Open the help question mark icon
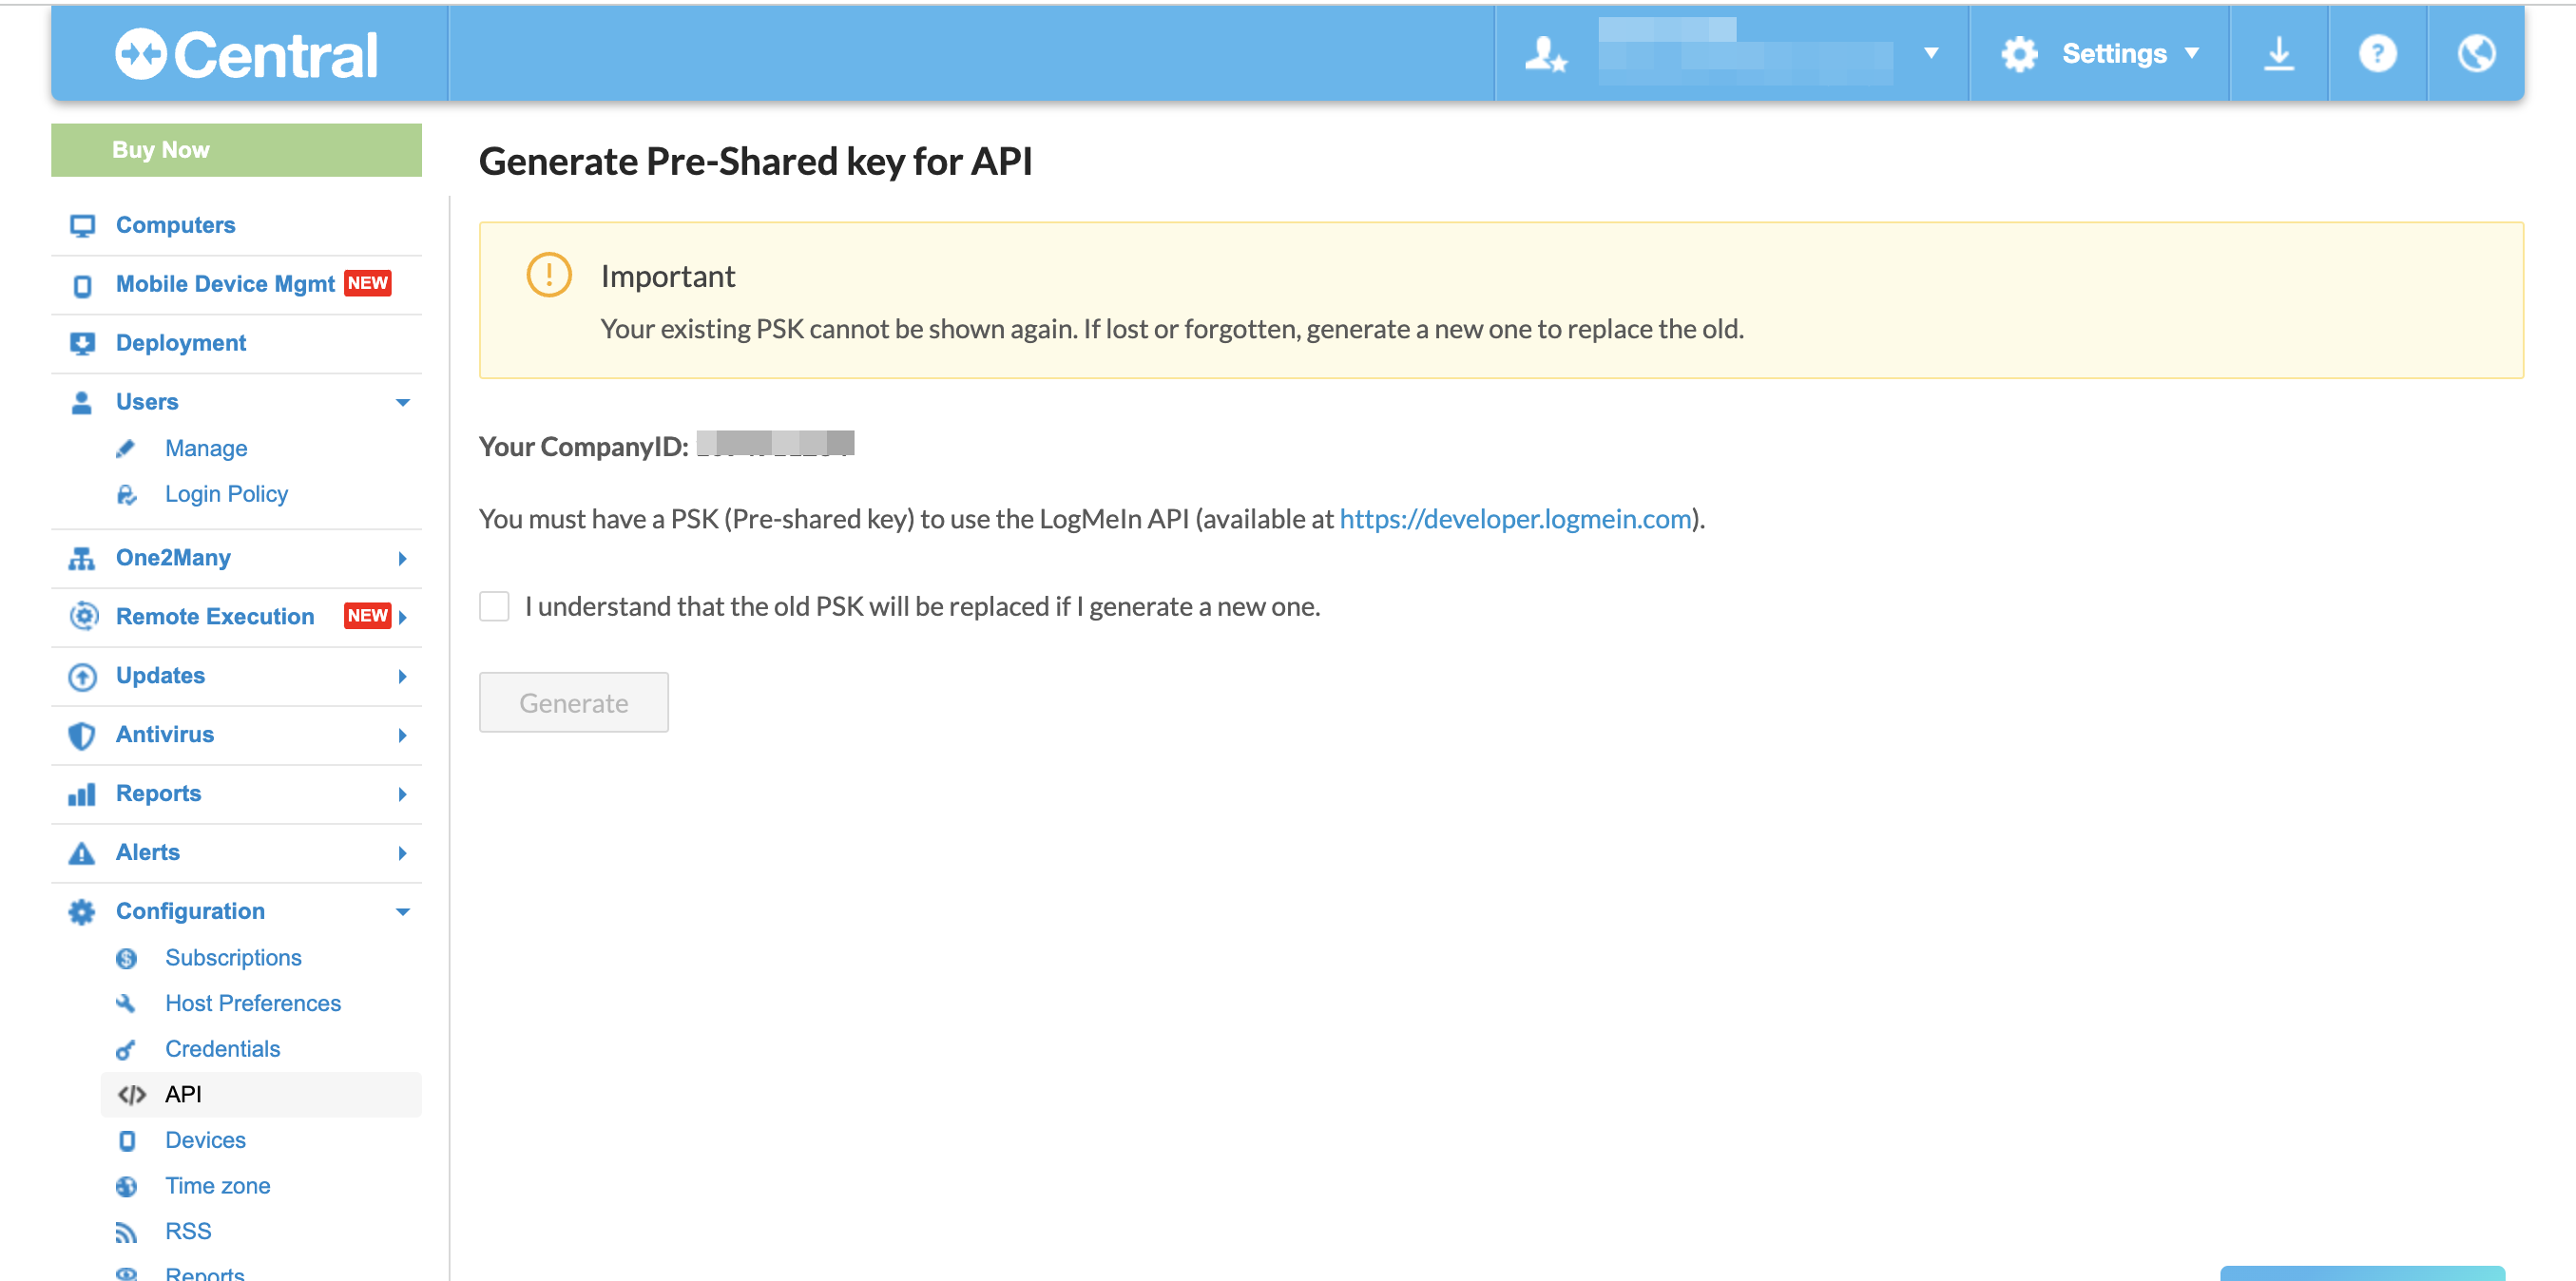Screen dimensions: 2576x1281 [x=2377, y=53]
